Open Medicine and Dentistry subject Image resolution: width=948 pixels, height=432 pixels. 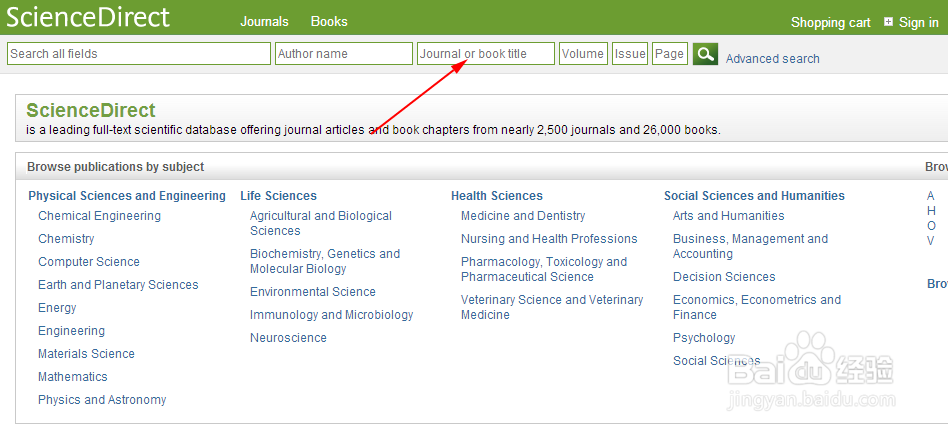click(523, 216)
